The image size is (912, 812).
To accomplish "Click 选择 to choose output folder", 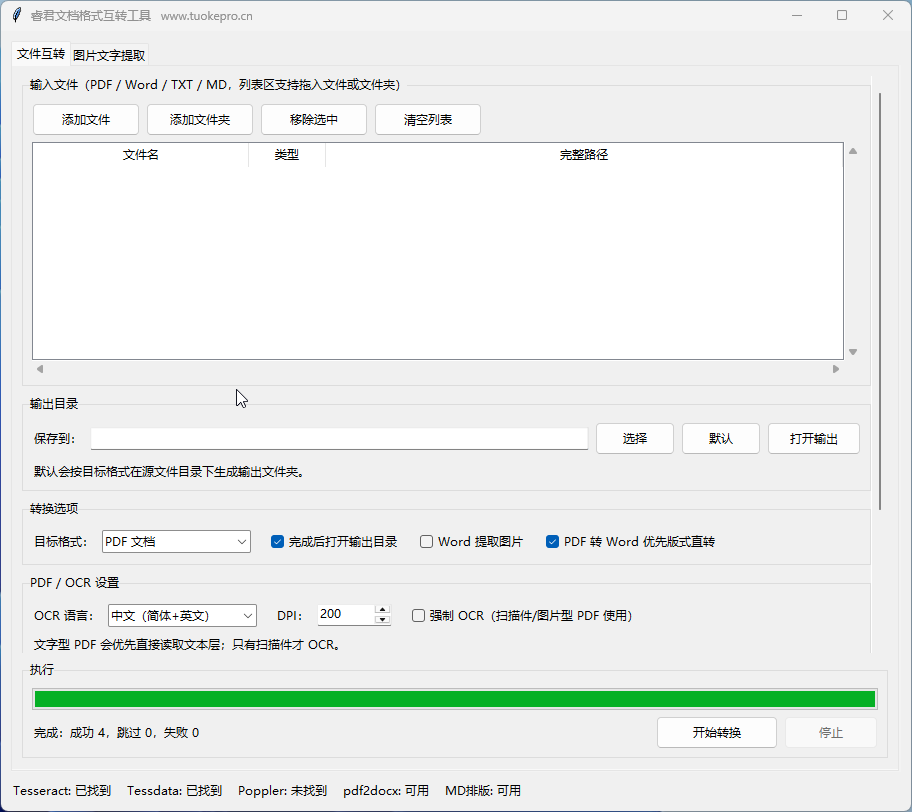I will point(635,439).
